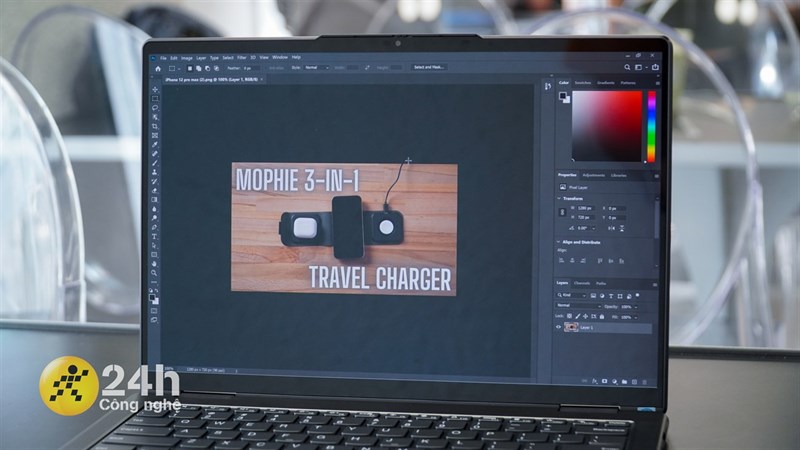Toggle artboard nesting lock icon
800x450 pixels.
click(x=593, y=317)
